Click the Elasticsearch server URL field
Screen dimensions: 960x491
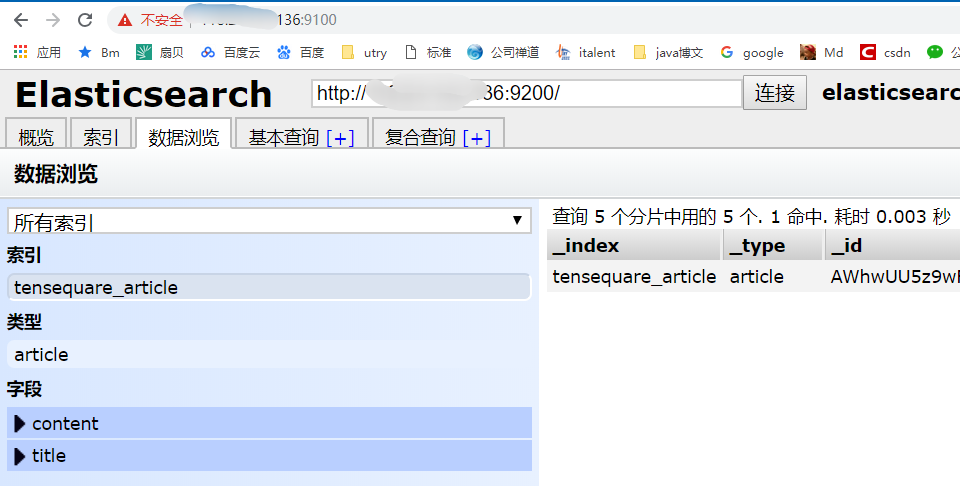[527, 94]
